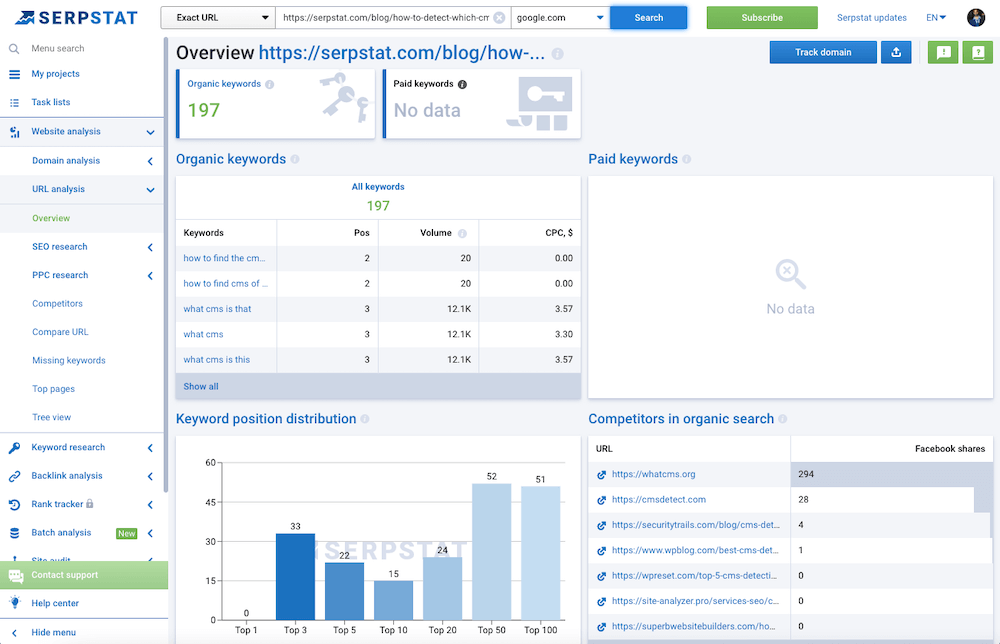Click the Top 3 bar in chart
The width and height of the screenshot is (1000, 644).
pyautogui.click(x=295, y=576)
